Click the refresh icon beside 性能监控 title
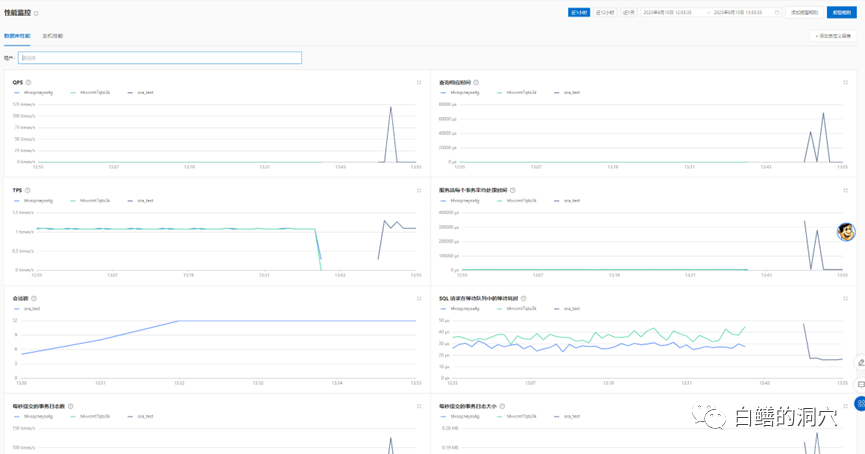 36,13
